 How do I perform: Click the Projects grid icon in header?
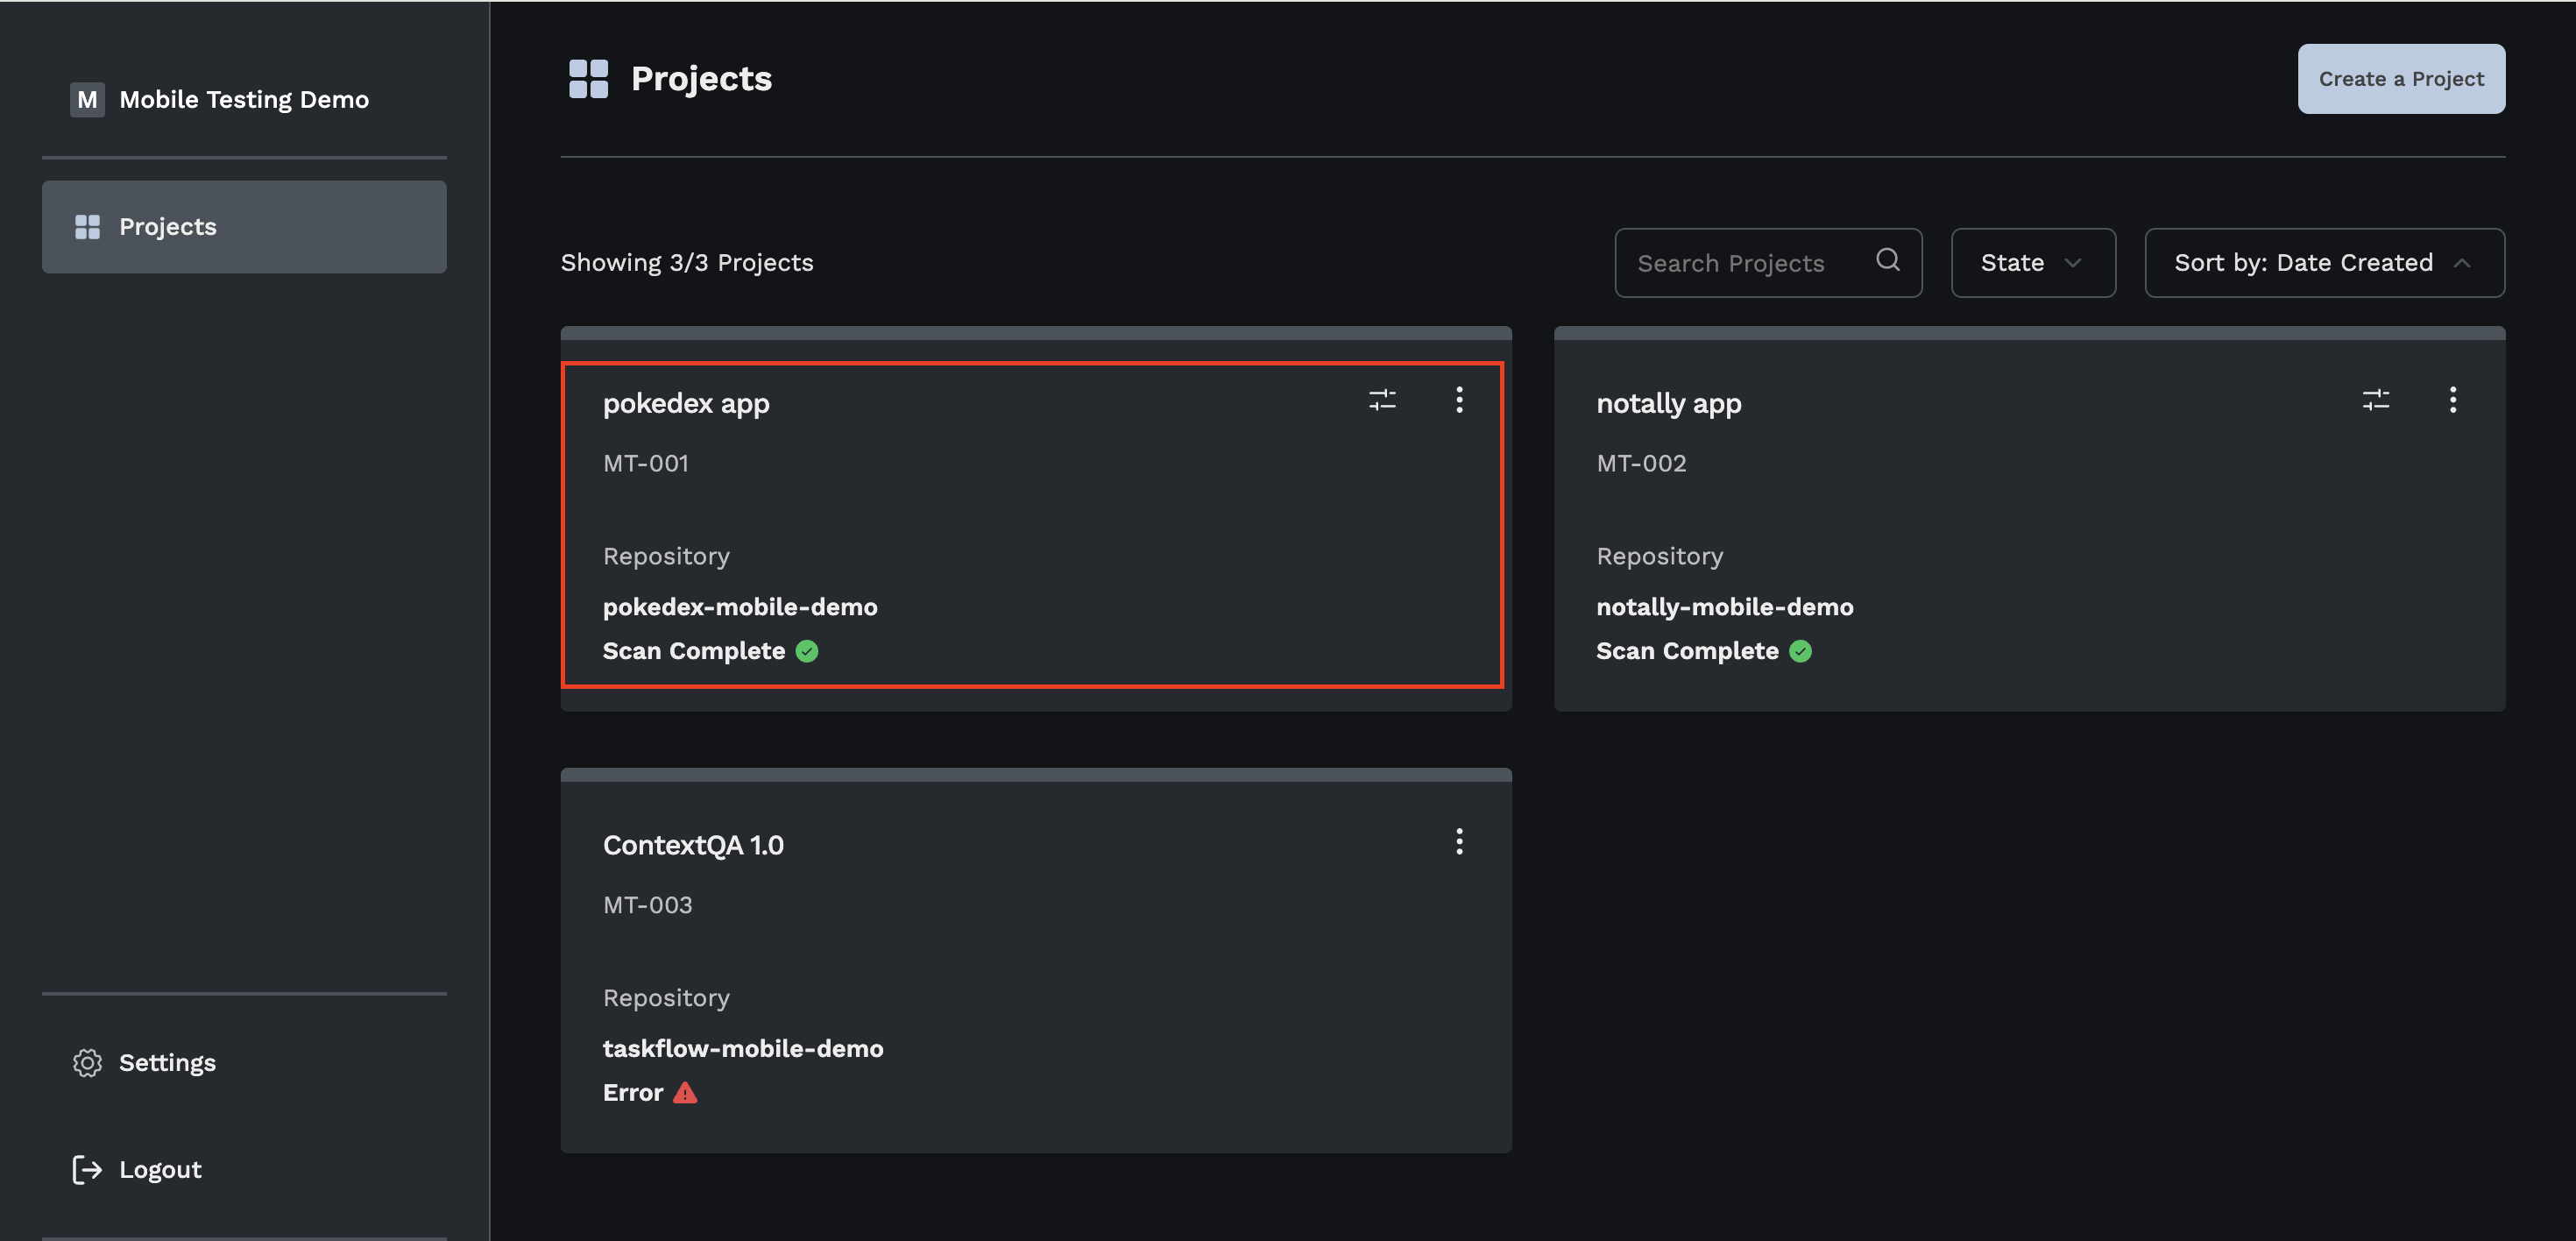point(588,79)
